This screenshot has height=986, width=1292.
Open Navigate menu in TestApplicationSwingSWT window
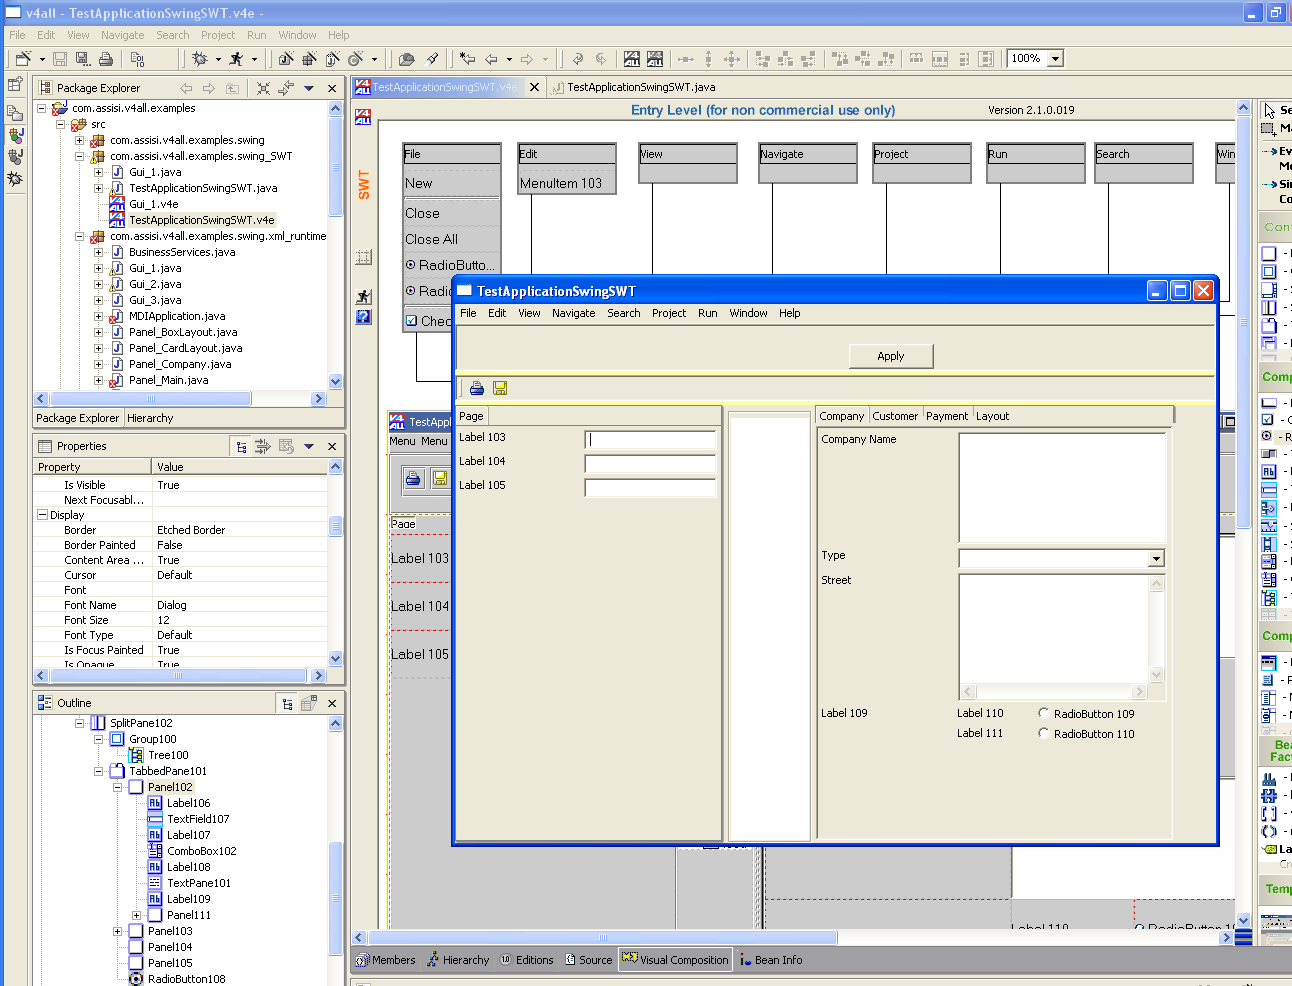point(573,313)
